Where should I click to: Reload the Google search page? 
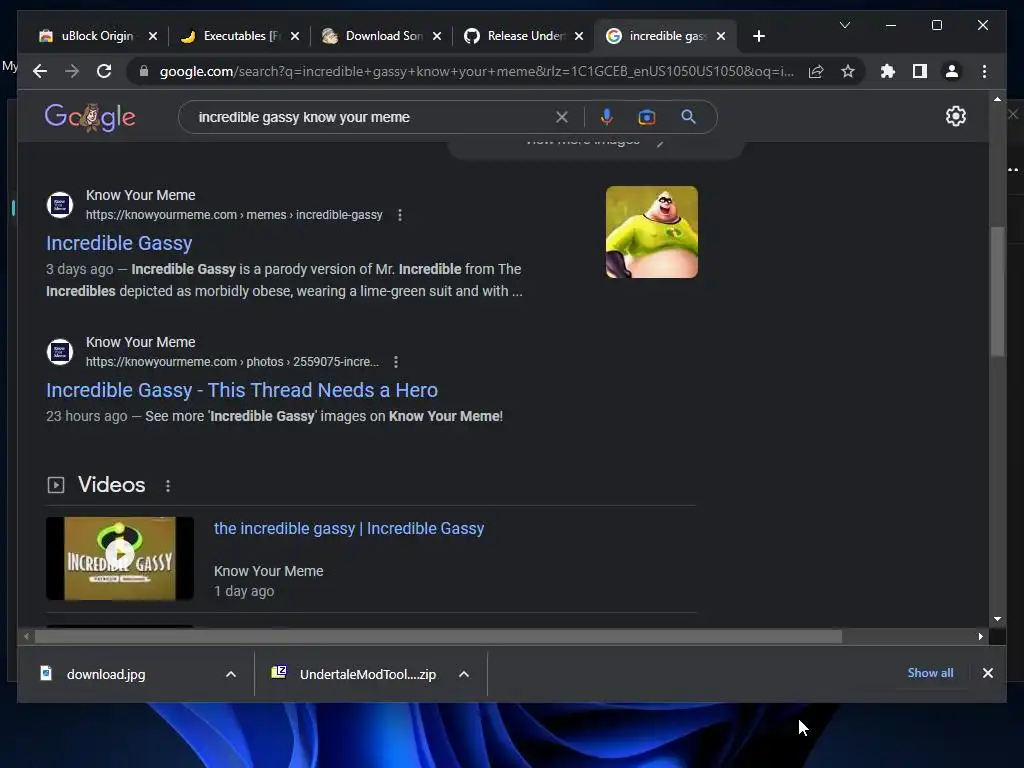click(104, 71)
